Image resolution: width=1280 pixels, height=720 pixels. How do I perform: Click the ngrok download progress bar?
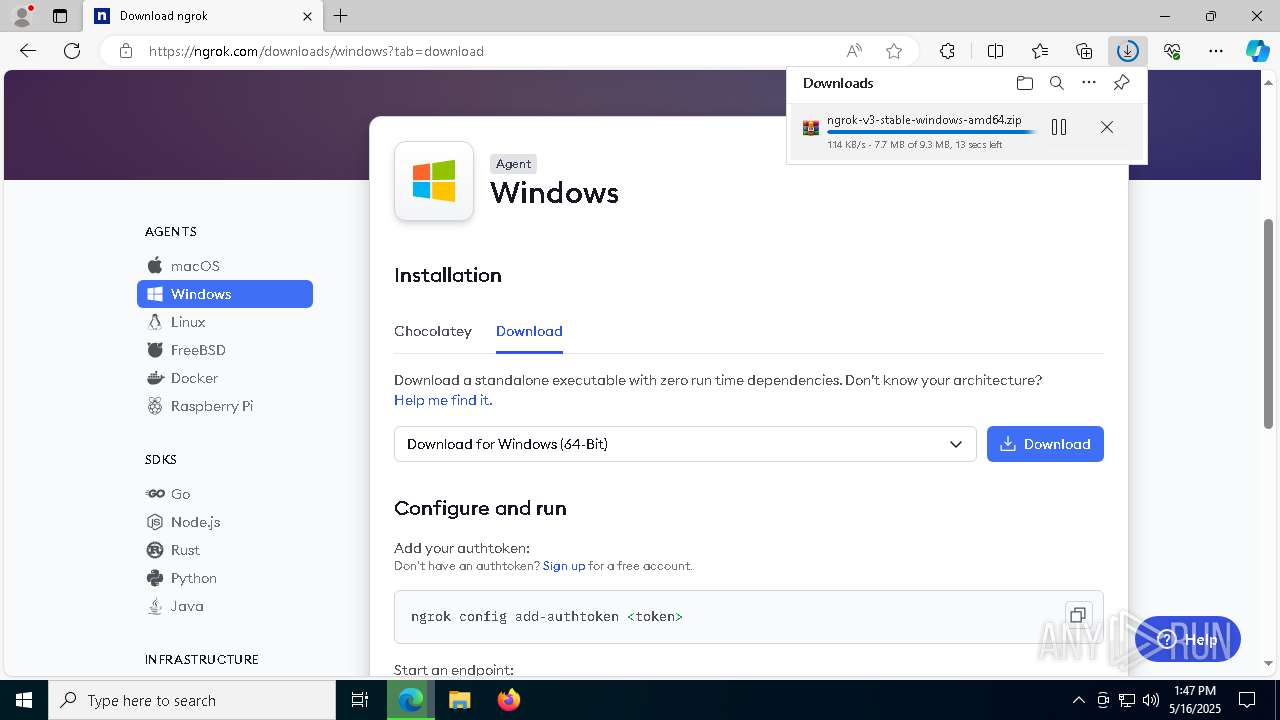tap(930, 132)
